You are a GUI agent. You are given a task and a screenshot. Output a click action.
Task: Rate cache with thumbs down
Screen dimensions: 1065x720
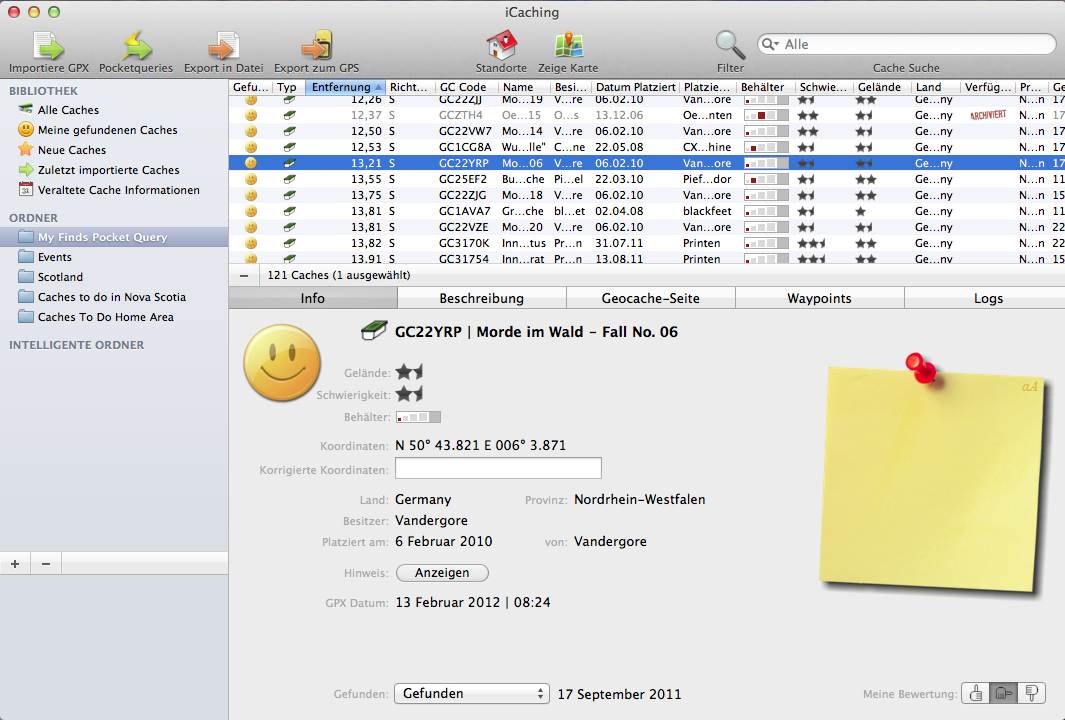[1031, 694]
